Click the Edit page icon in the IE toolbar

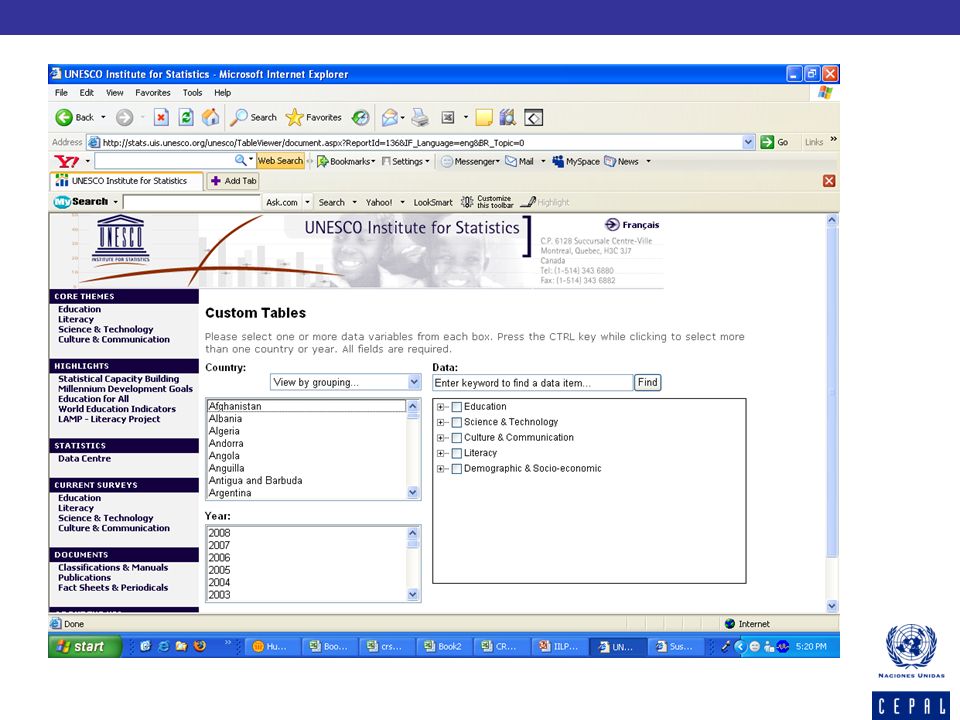(448, 117)
